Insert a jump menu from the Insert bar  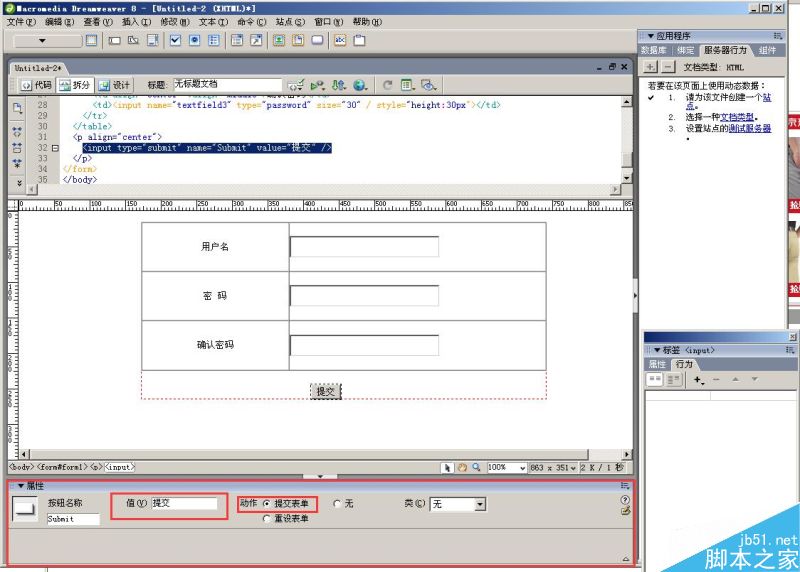click(256, 40)
